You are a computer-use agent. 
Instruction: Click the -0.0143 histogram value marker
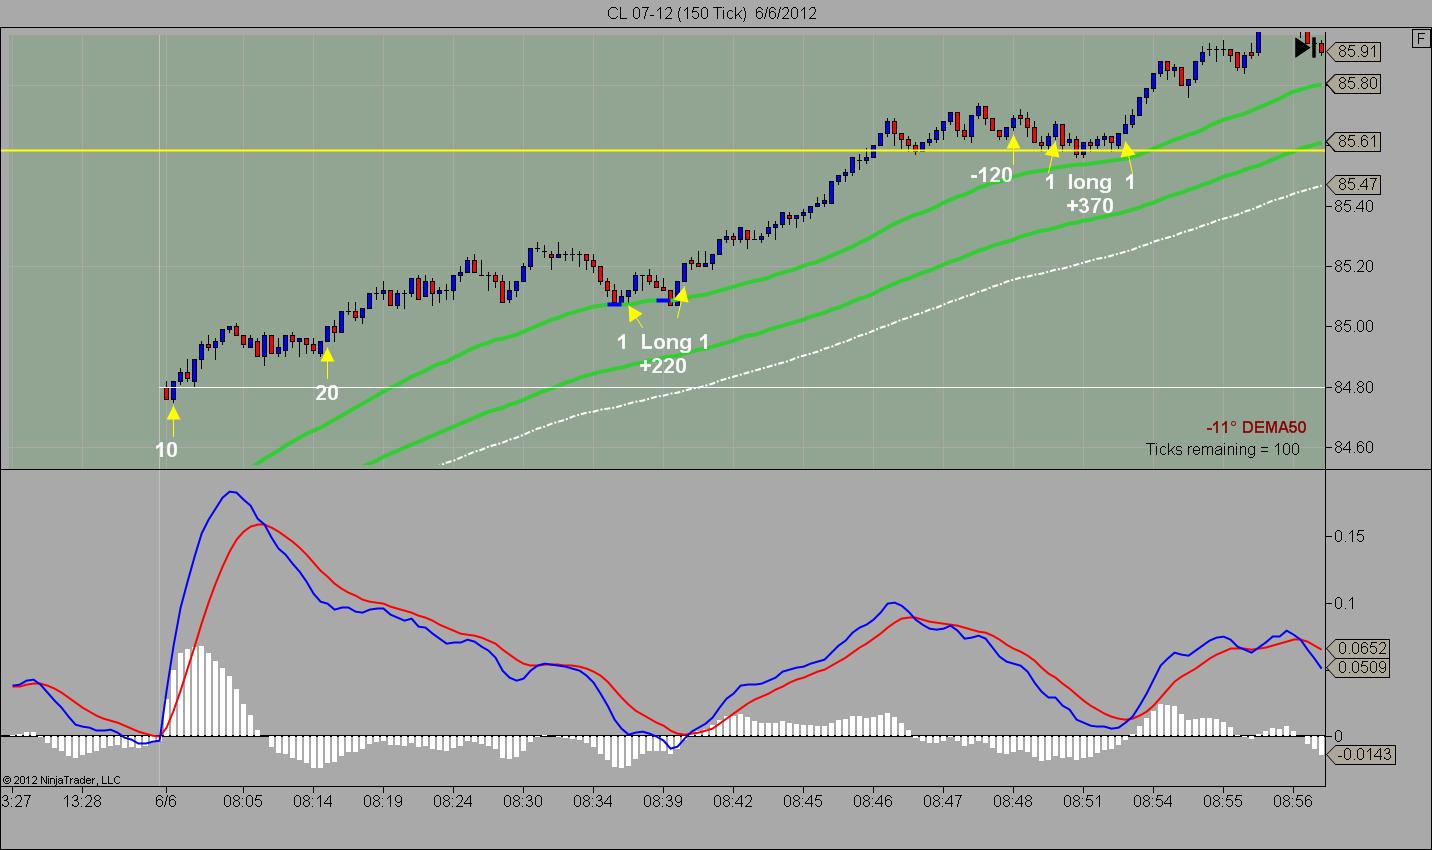click(1361, 755)
